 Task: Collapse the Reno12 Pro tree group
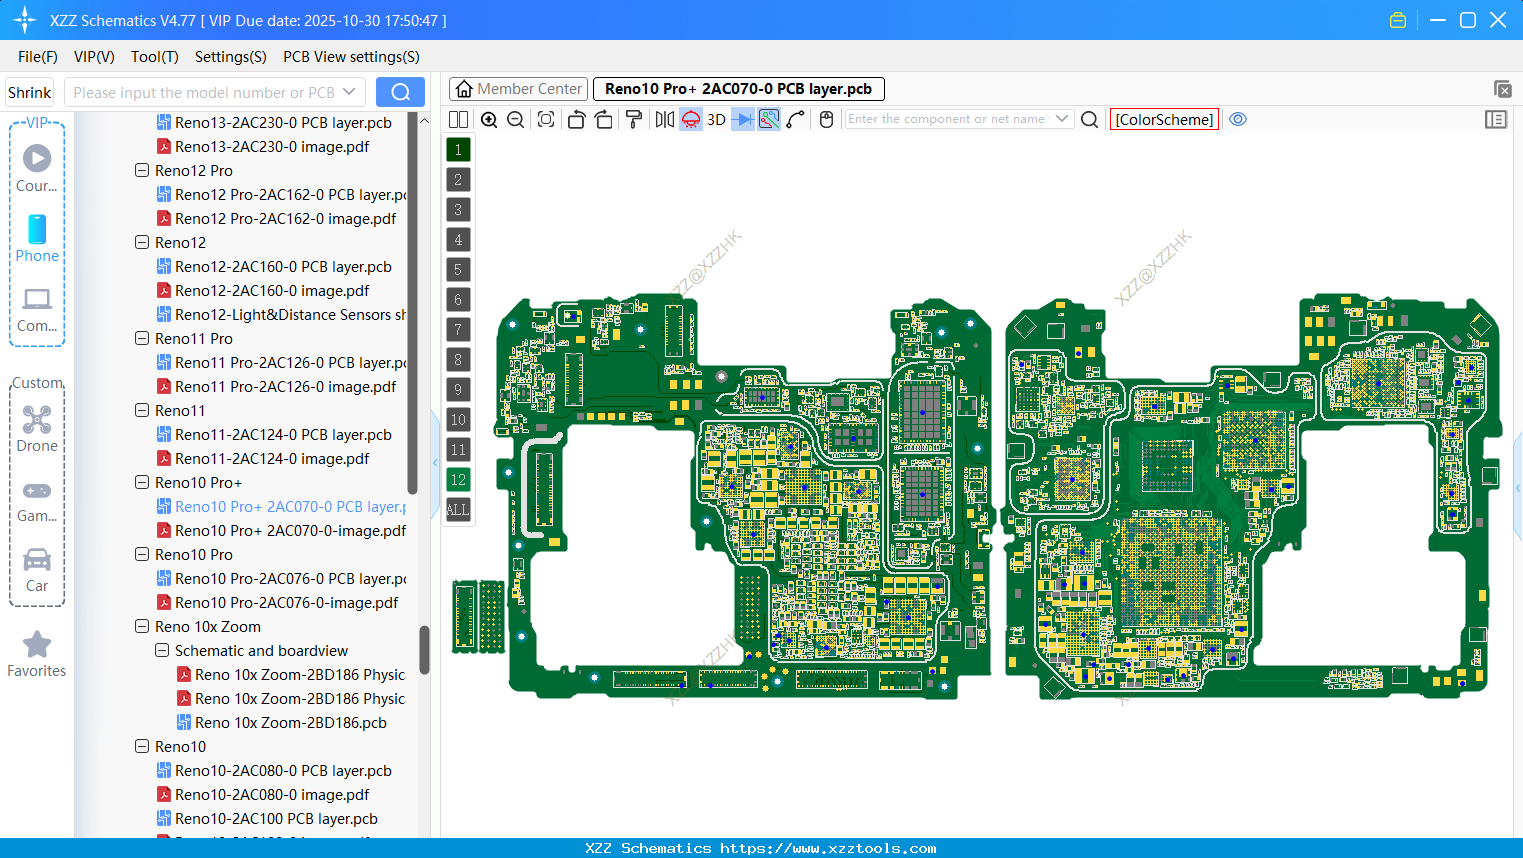tap(141, 170)
